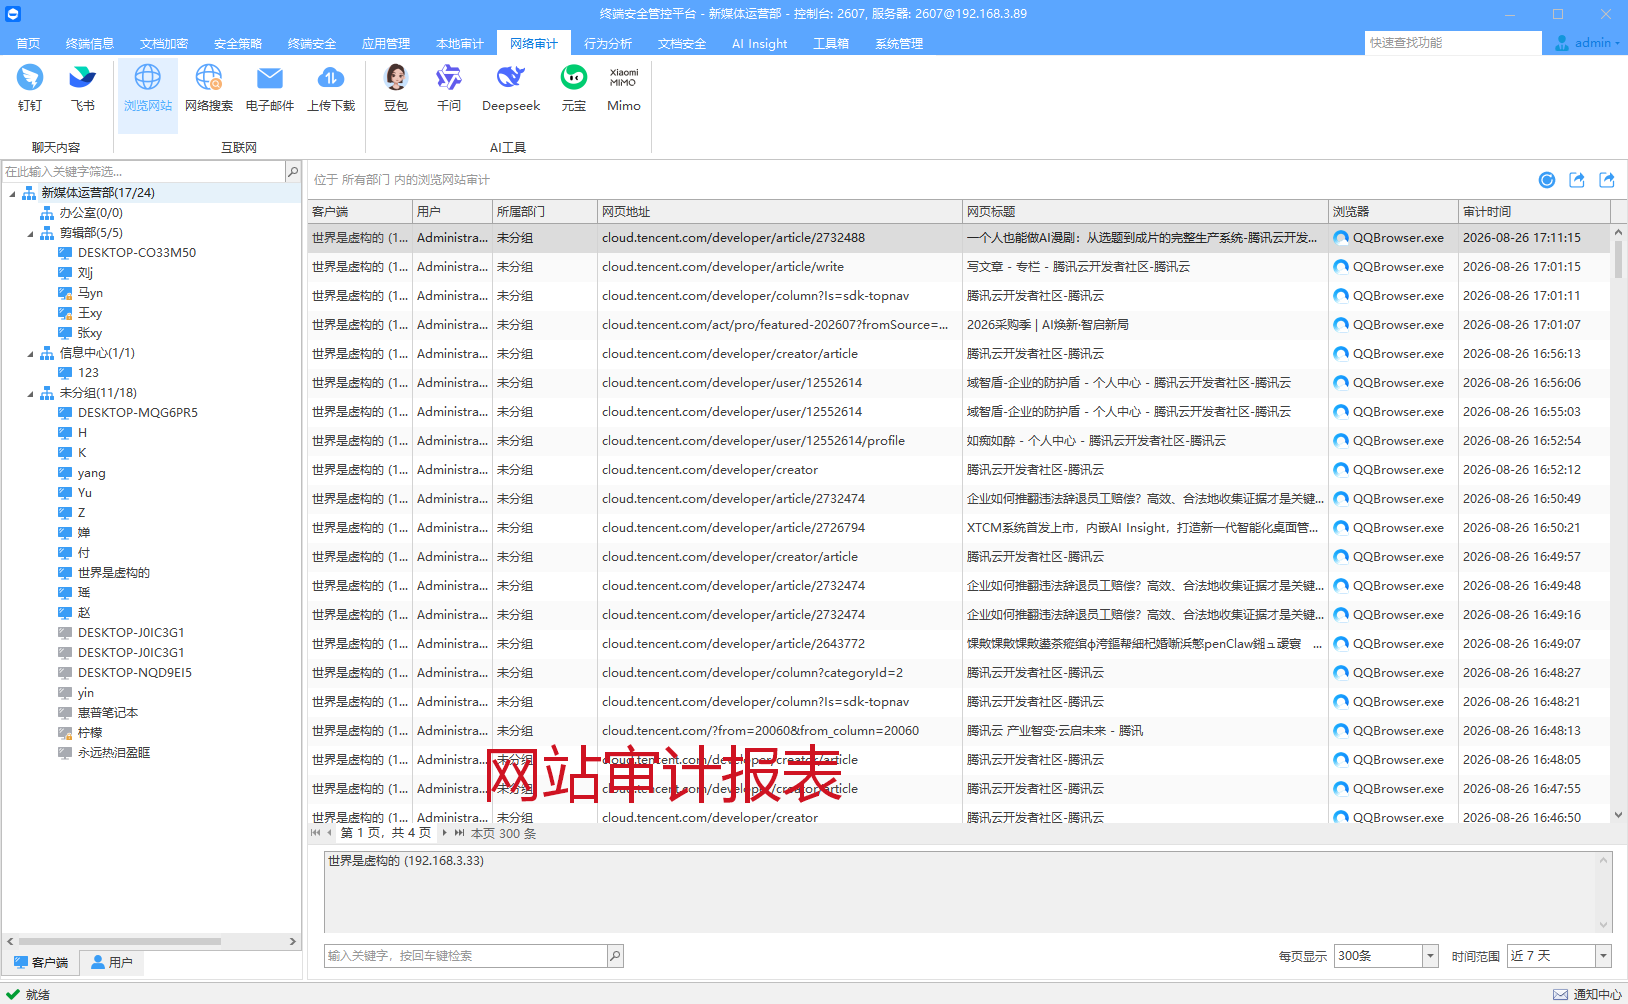The width and height of the screenshot is (1628, 1004).
Task: Open the 每页显示 300条 dropdown
Action: (1430, 956)
